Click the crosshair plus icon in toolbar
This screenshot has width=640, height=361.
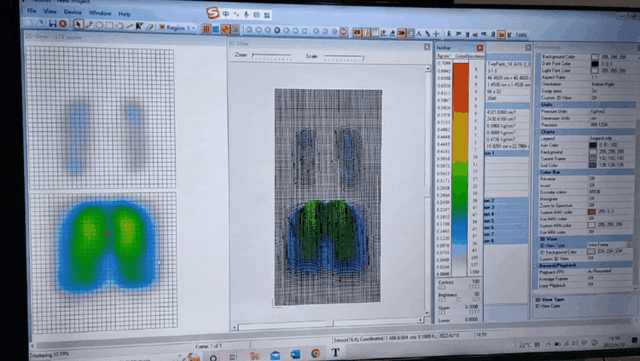(436, 34)
